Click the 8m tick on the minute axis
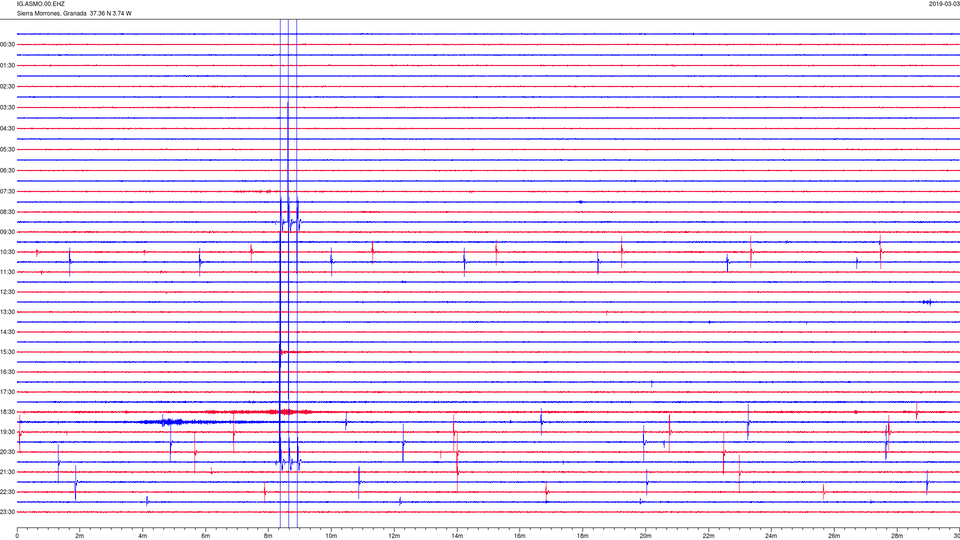Screen dimensions: 960x540 coord(268,536)
